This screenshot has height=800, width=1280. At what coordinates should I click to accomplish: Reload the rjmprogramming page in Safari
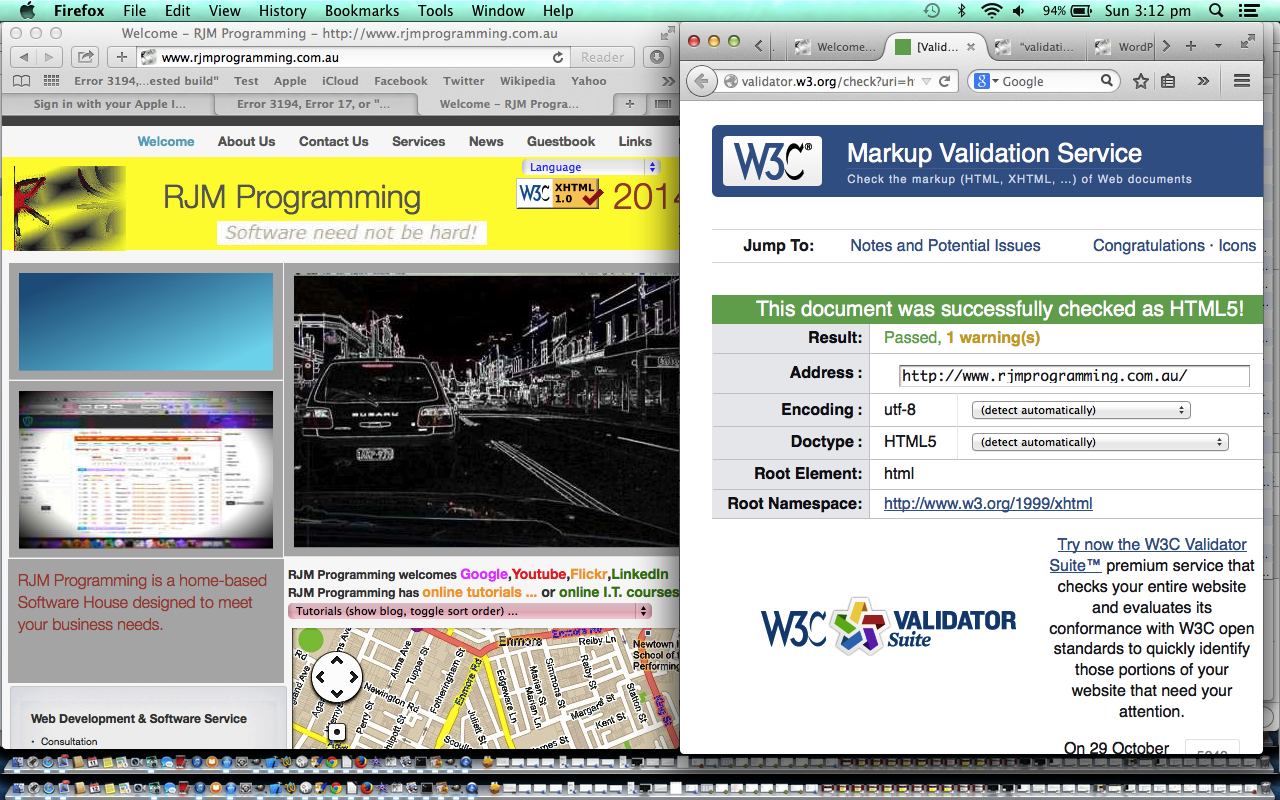(559, 57)
